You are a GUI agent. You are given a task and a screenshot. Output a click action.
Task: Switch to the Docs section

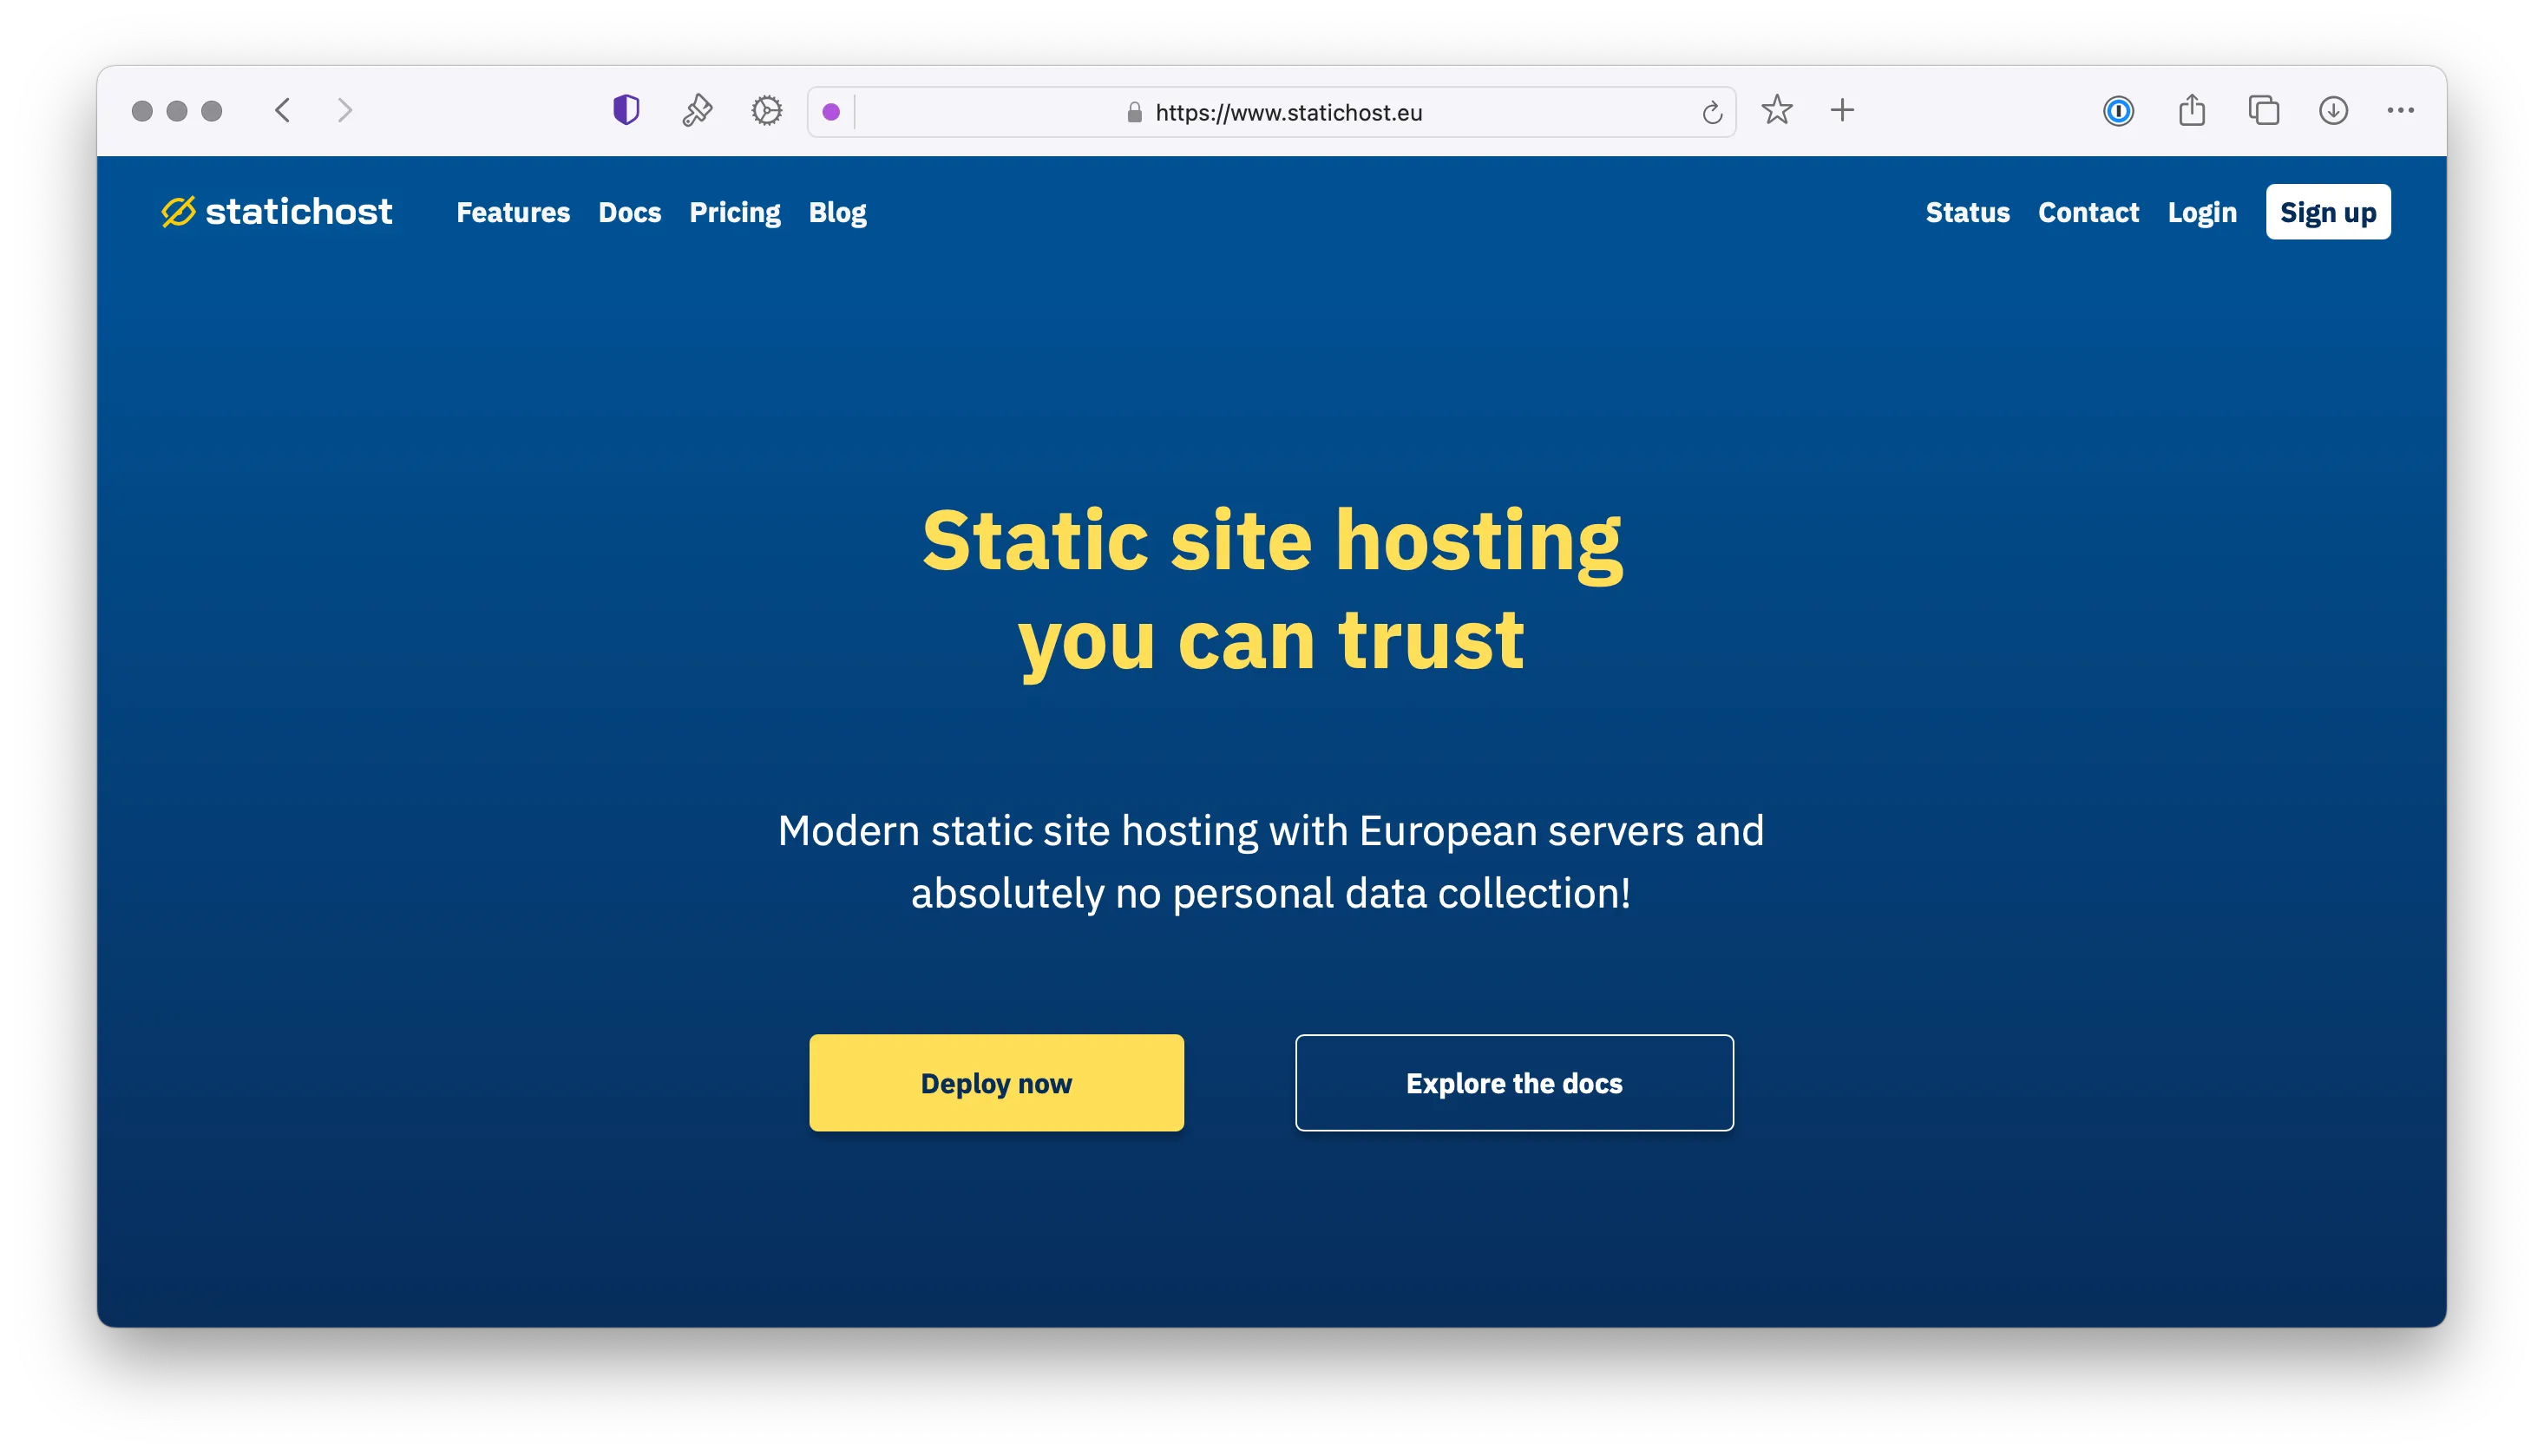pyautogui.click(x=629, y=211)
